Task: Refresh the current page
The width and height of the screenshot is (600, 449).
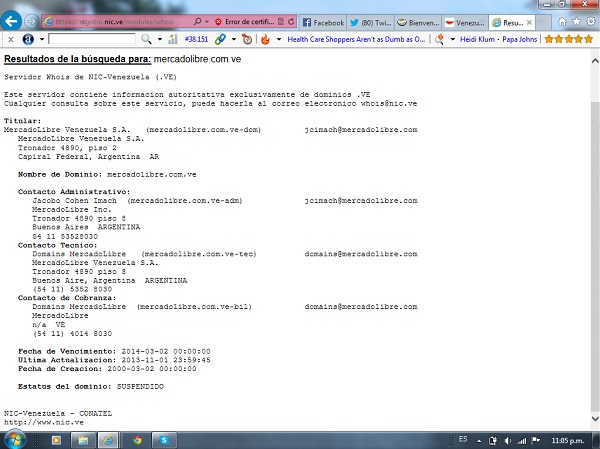Action: pyautogui.click(x=291, y=22)
